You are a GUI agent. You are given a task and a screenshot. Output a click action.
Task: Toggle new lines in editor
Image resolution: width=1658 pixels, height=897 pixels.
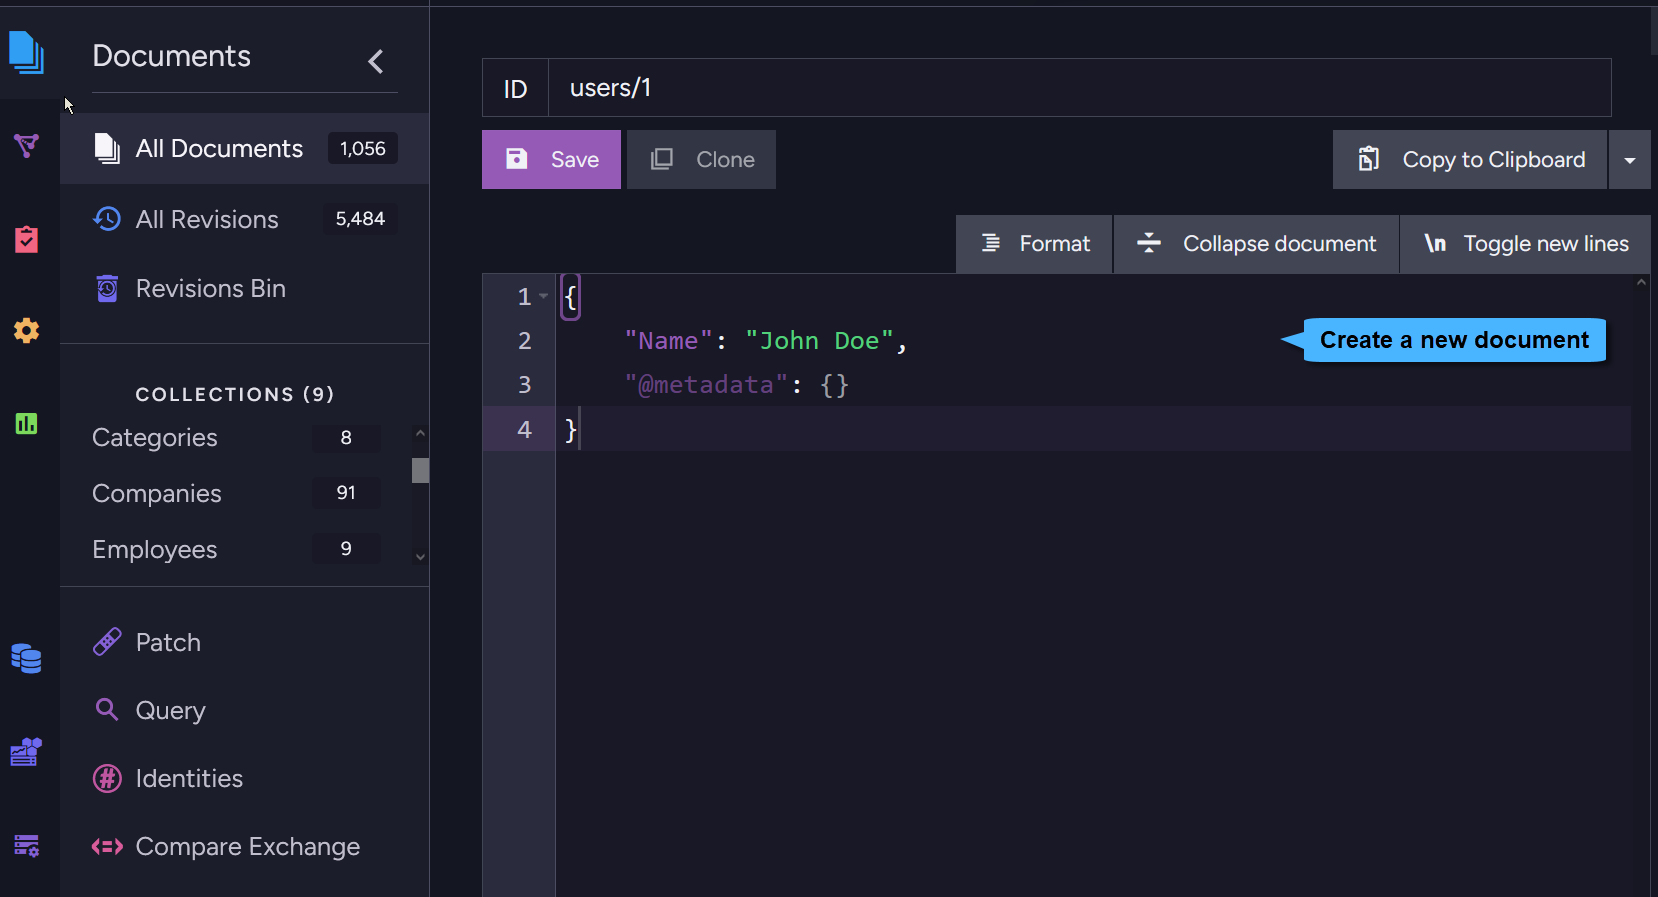1526,244
